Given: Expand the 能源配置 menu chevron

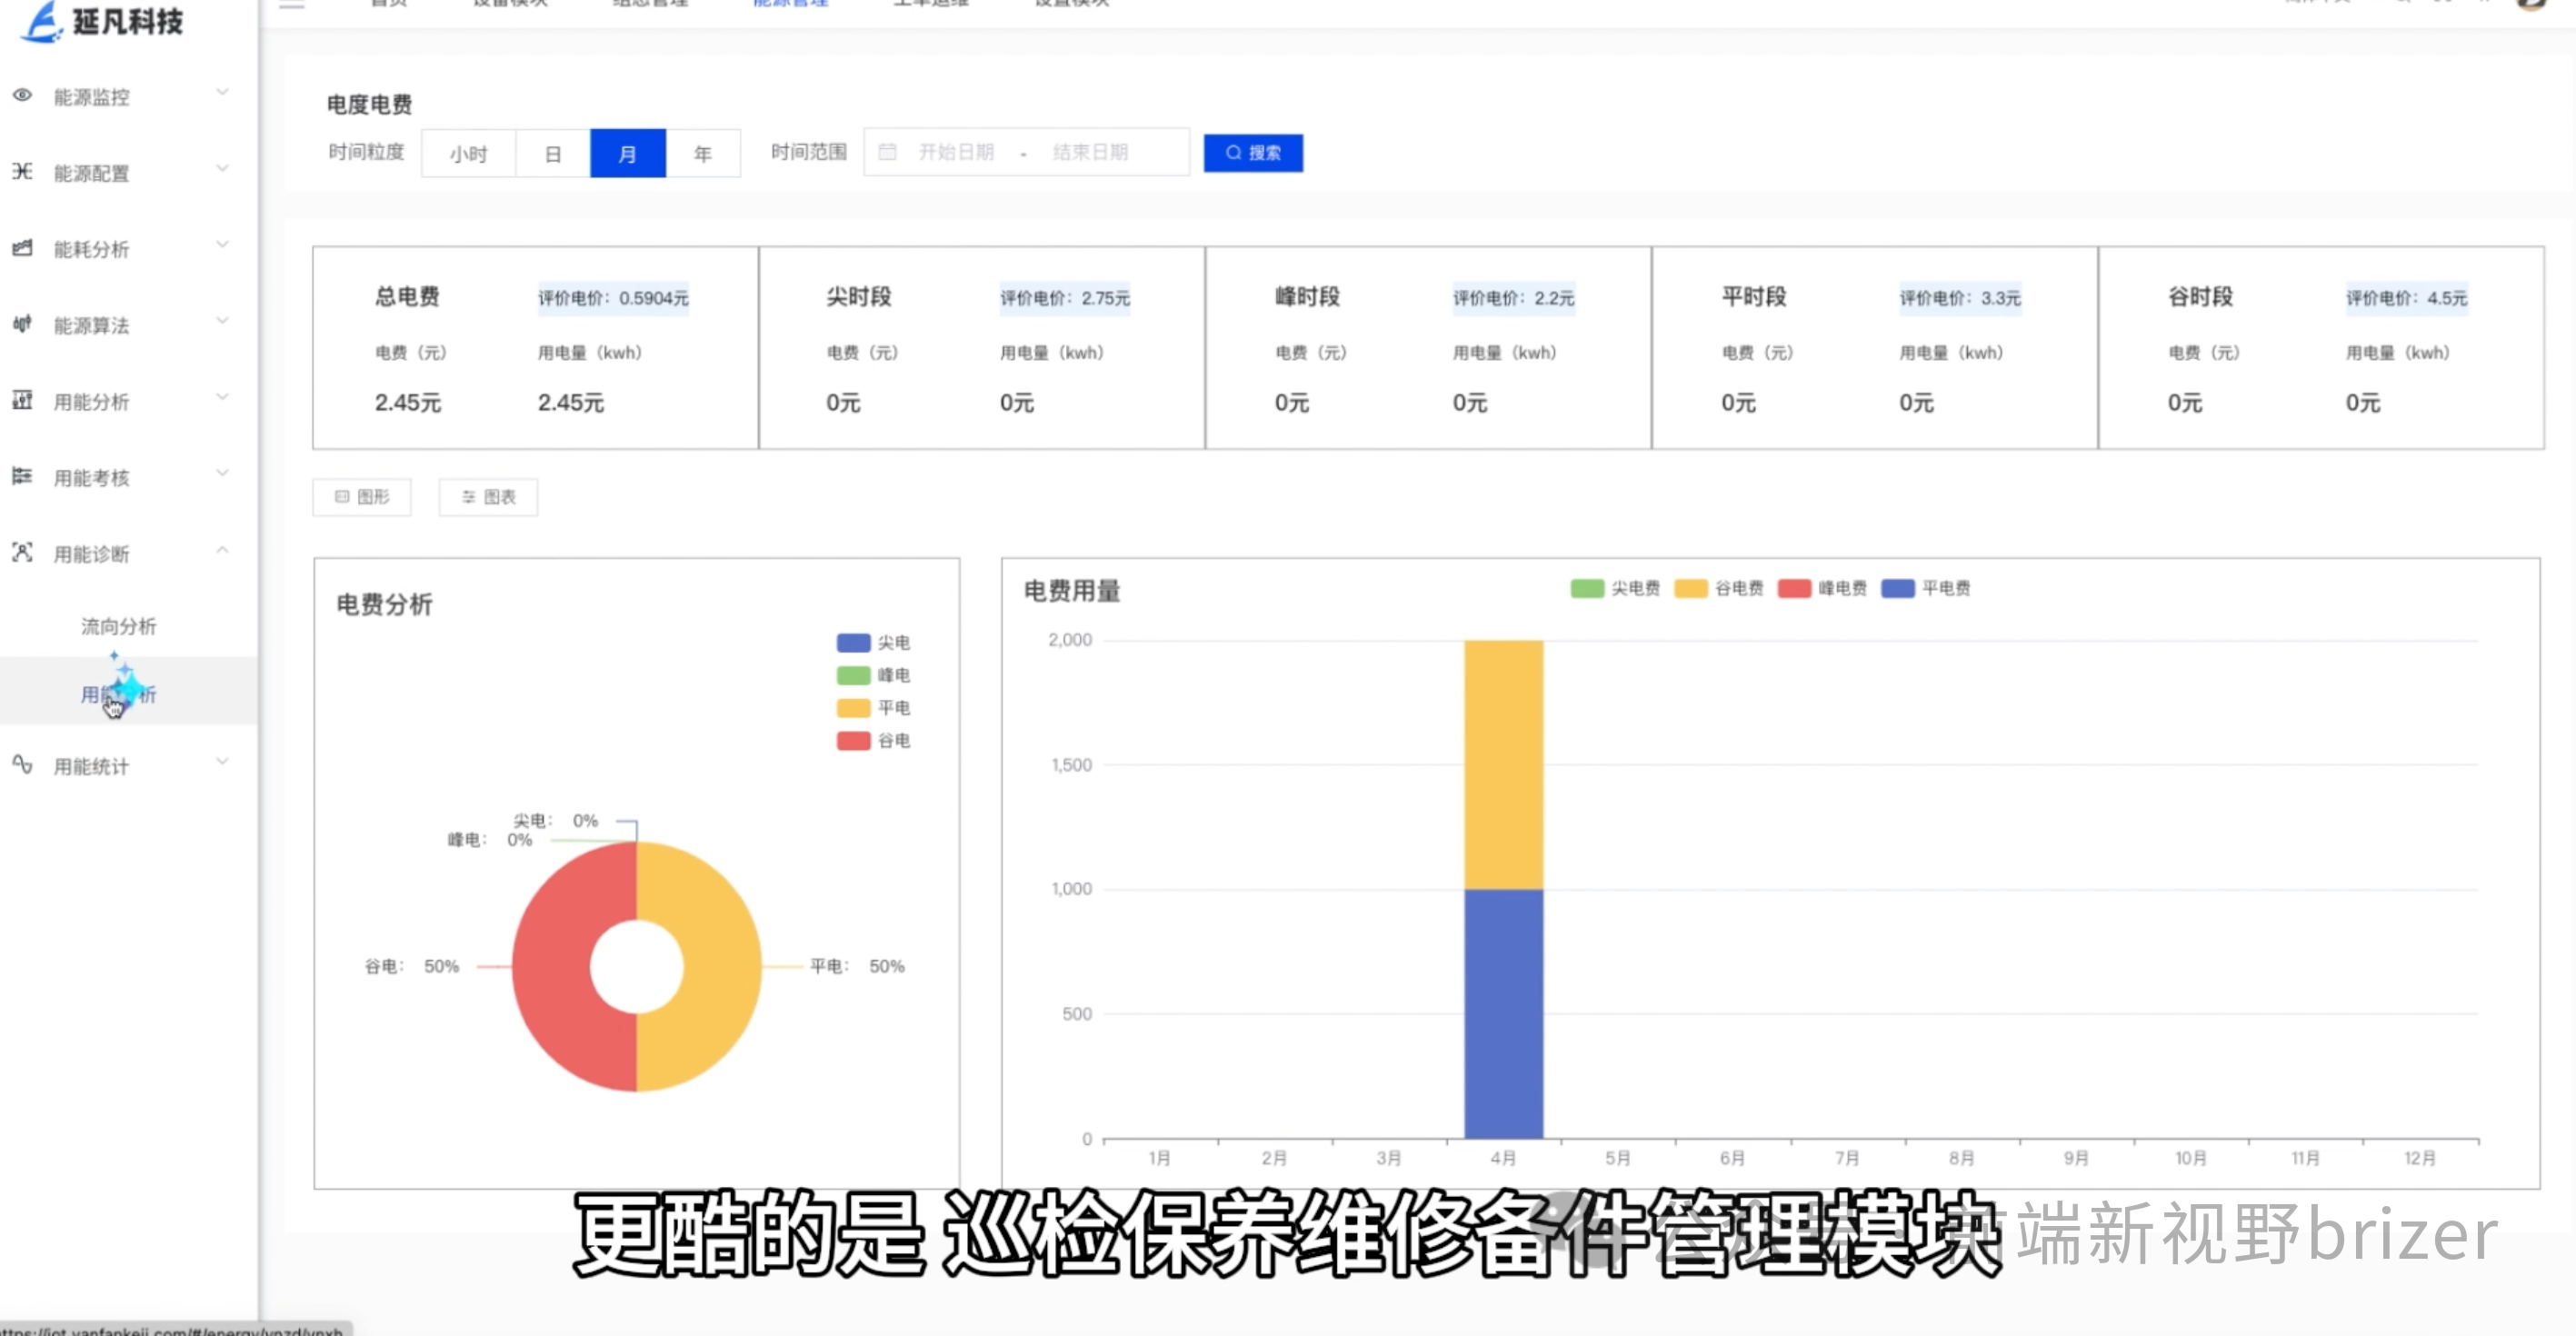Looking at the screenshot, I should point(222,168).
